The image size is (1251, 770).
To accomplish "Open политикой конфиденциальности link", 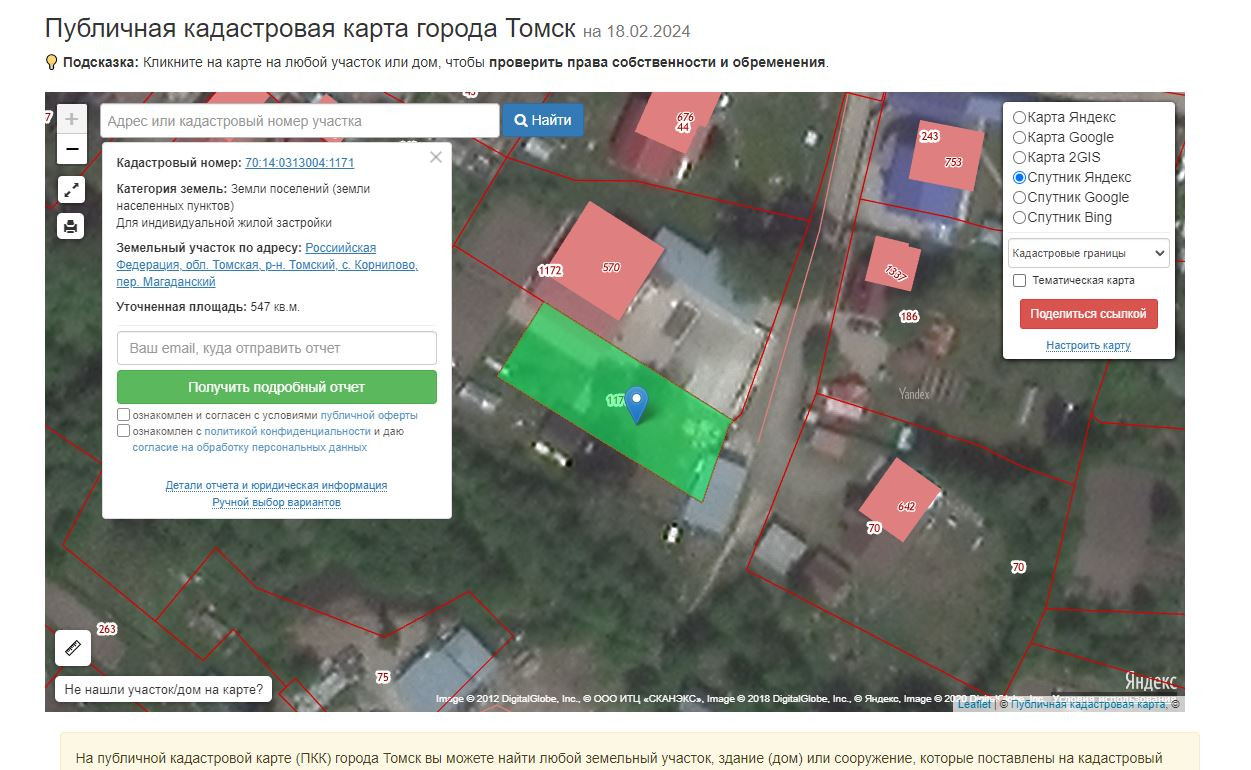I will point(287,431).
